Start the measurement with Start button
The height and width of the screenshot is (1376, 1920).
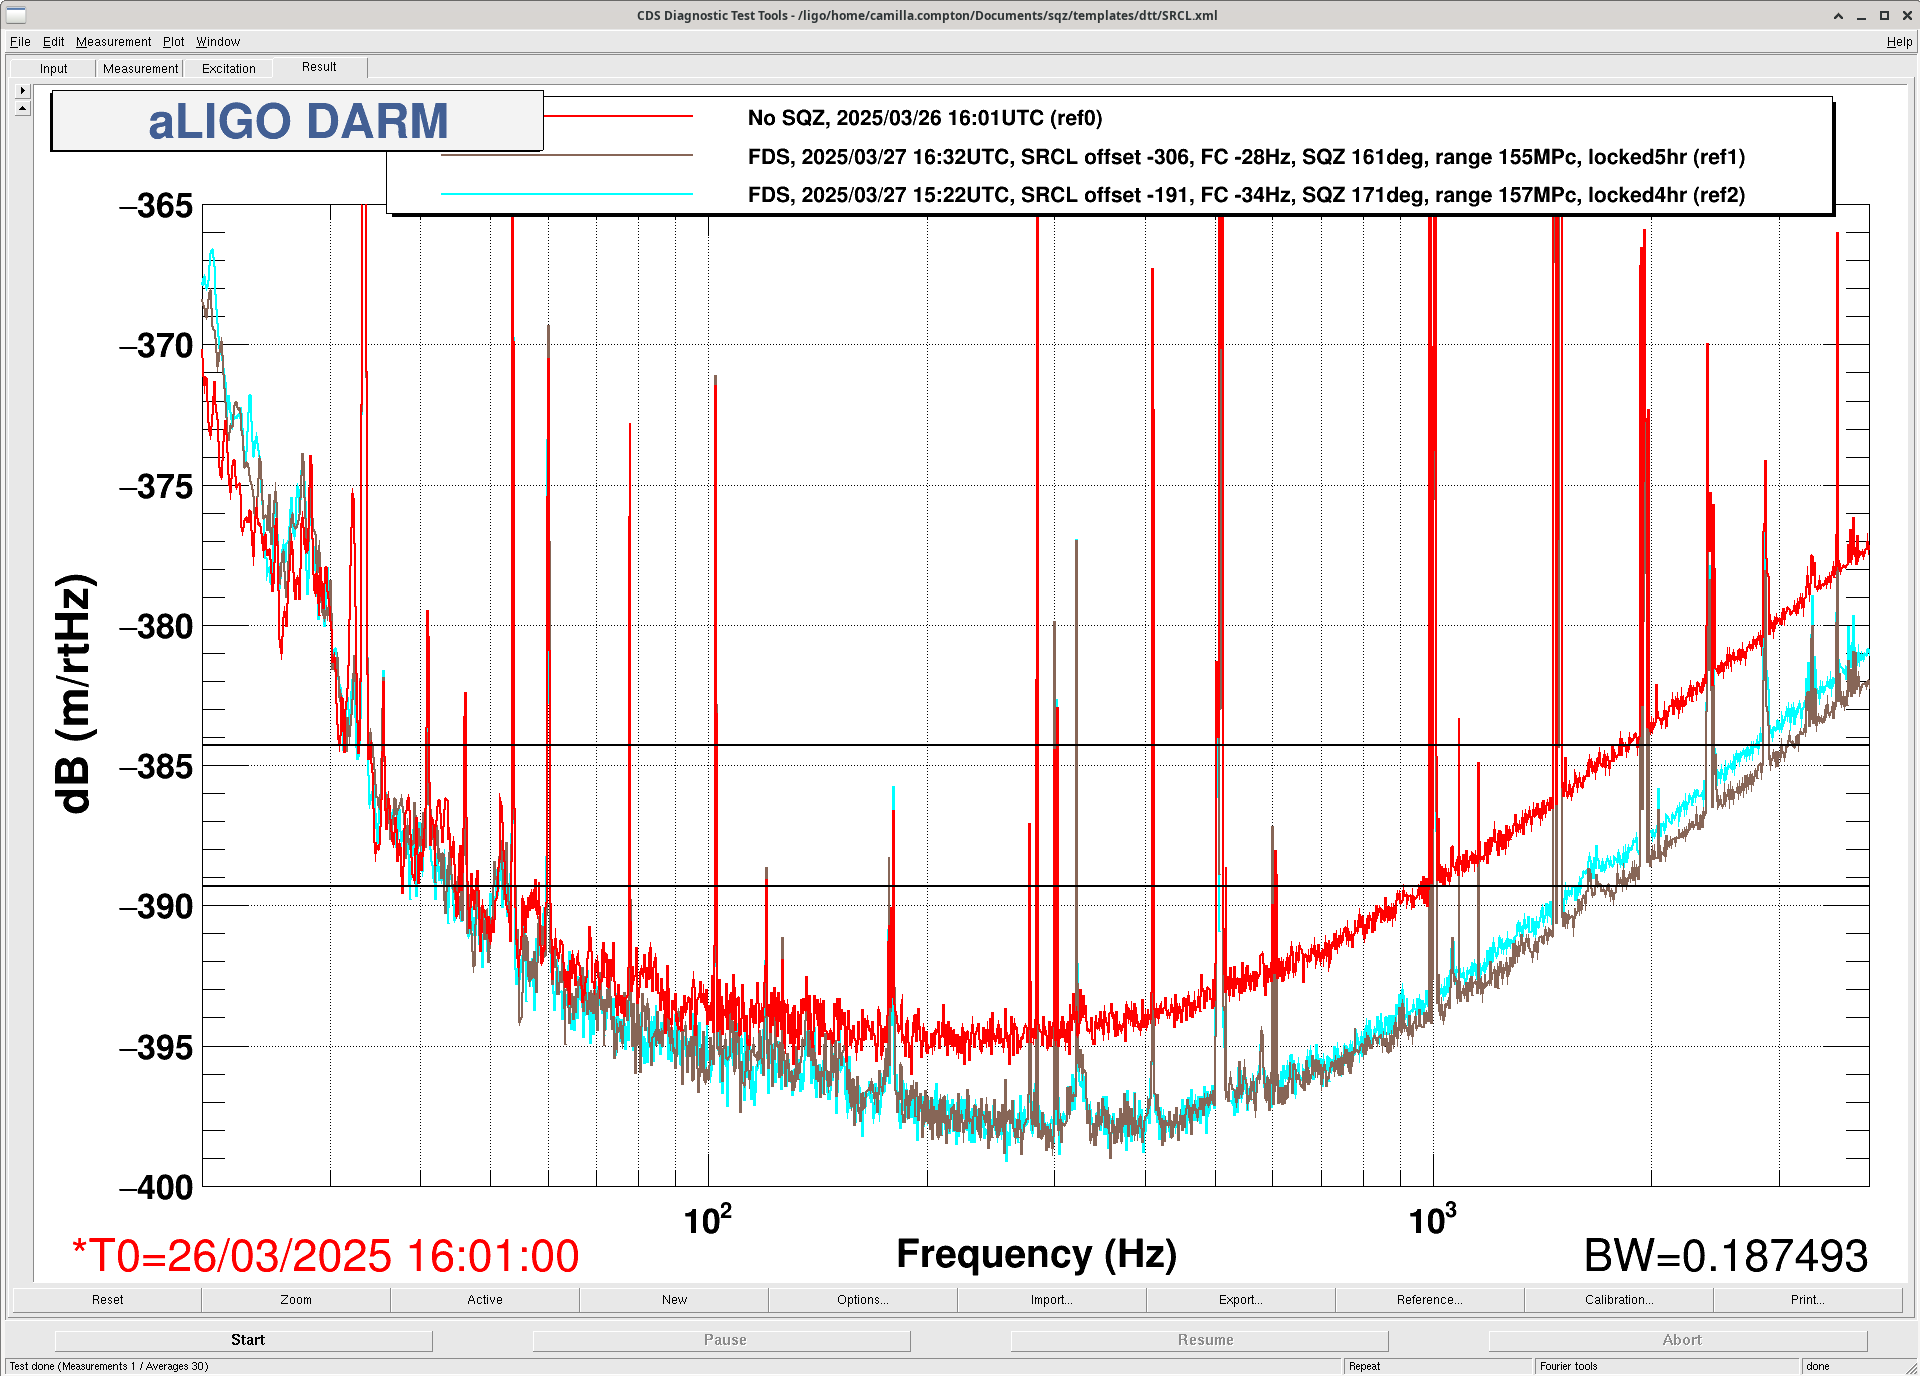(x=244, y=1340)
